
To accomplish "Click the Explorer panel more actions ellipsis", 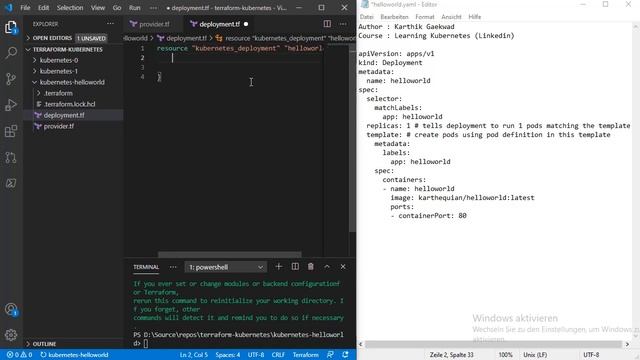I will tap(111, 24).
